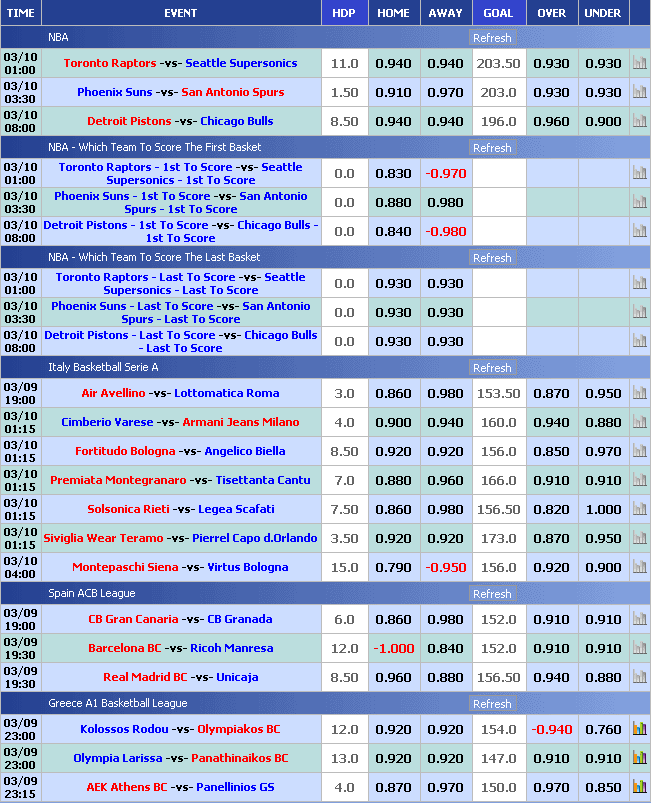Open chart icon for Detroit Pistons Last To Score row
The image size is (651, 803).
(639, 341)
